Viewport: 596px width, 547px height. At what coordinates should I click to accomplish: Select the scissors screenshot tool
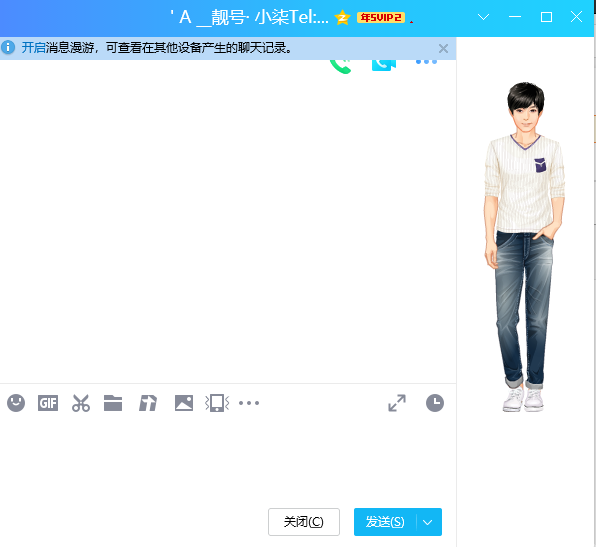tap(81, 403)
